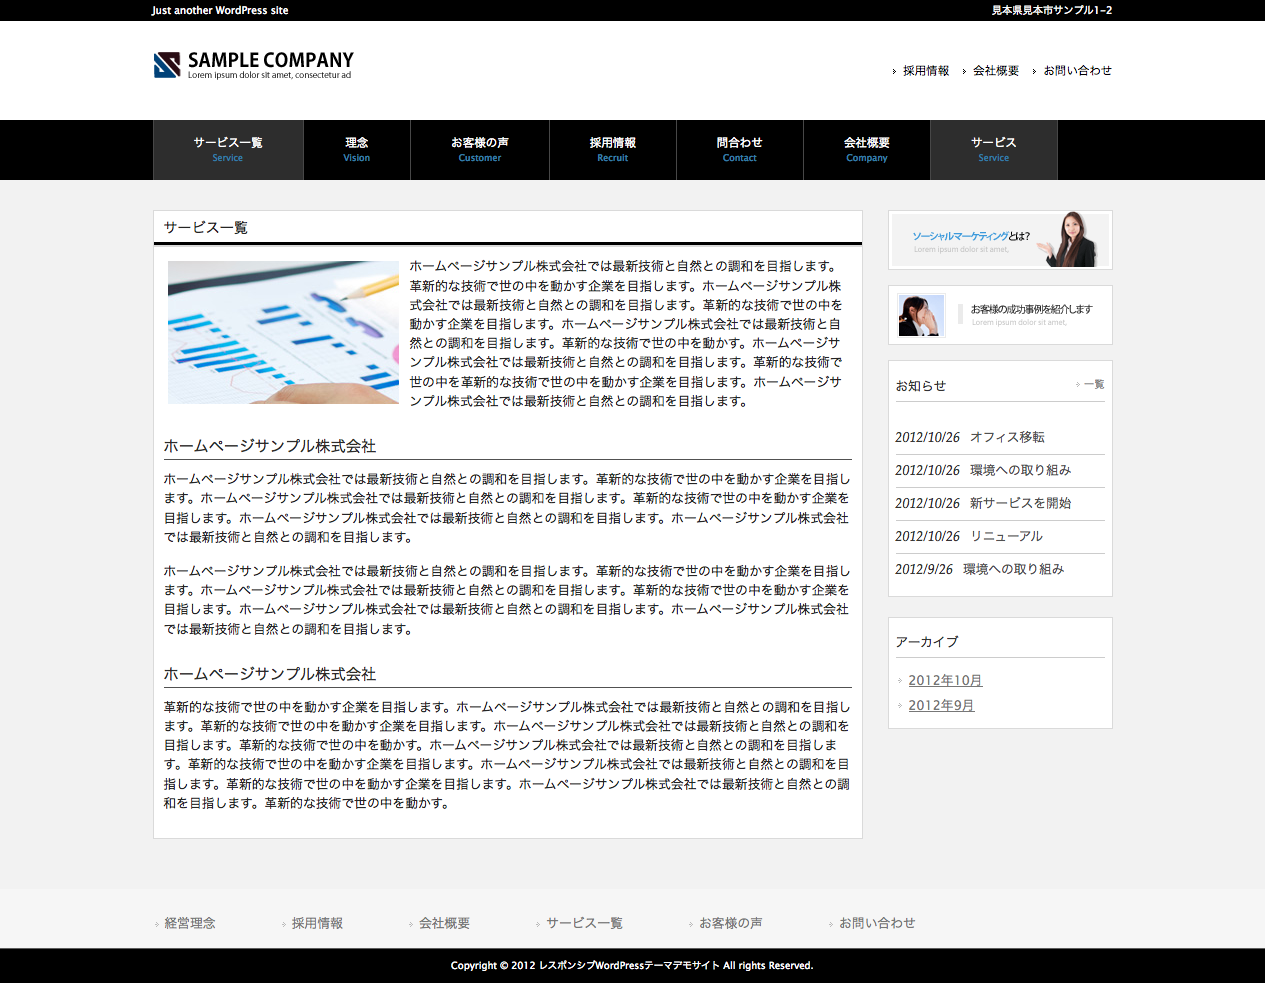Image resolution: width=1265 pixels, height=983 pixels.
Task: Click 経営理念 in the footer
Action: (190, 924)
